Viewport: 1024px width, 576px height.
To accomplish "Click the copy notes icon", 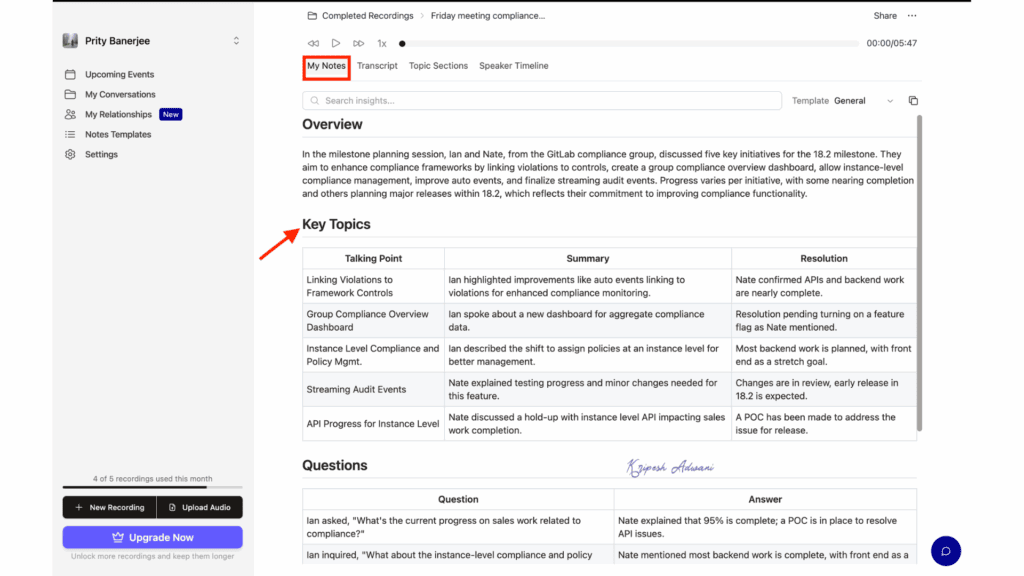I will [913, 101].
